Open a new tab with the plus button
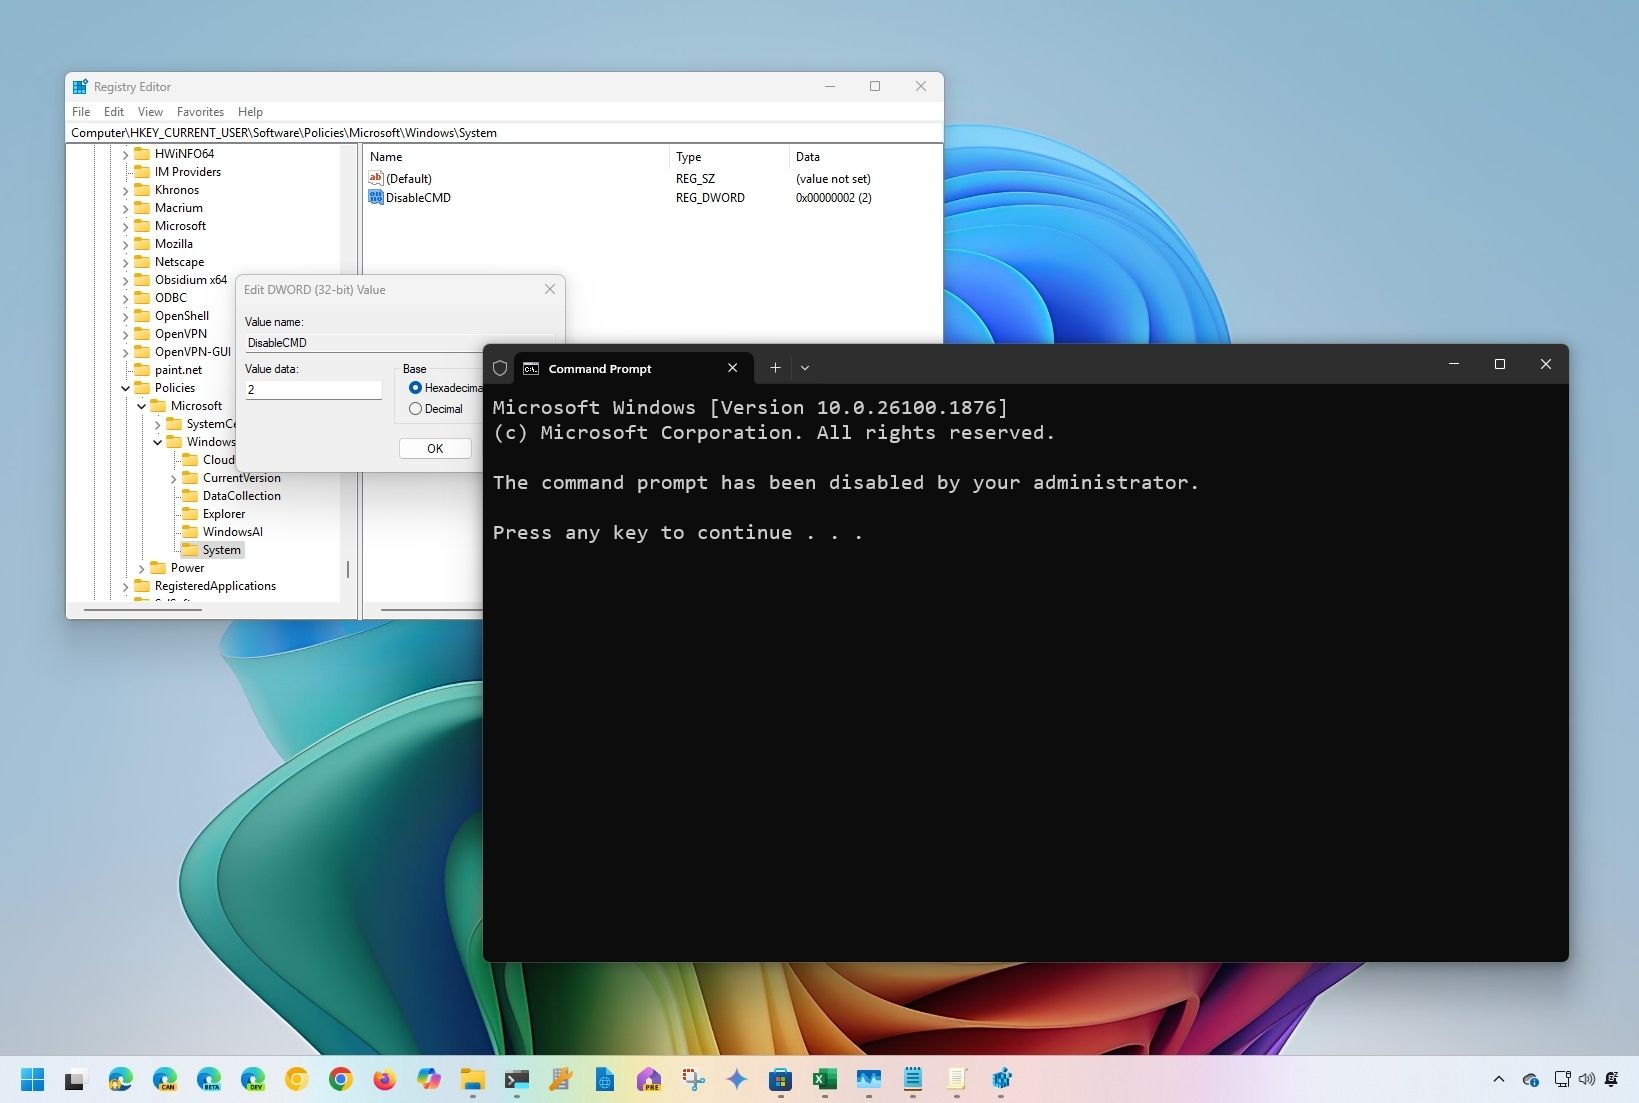The width and height of the screenshot is (1639, 1103). 775,368
